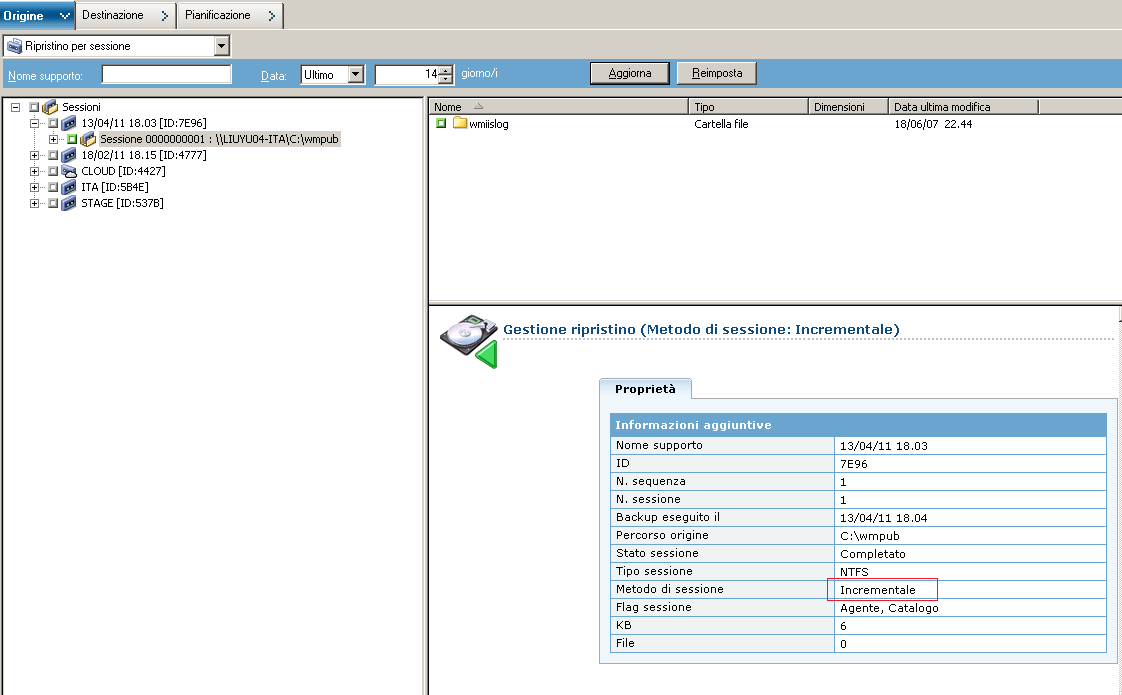Click the ITA media icon in tree
The width and height of the screenshot is (1122, 695).
click(x=69, y=187)
